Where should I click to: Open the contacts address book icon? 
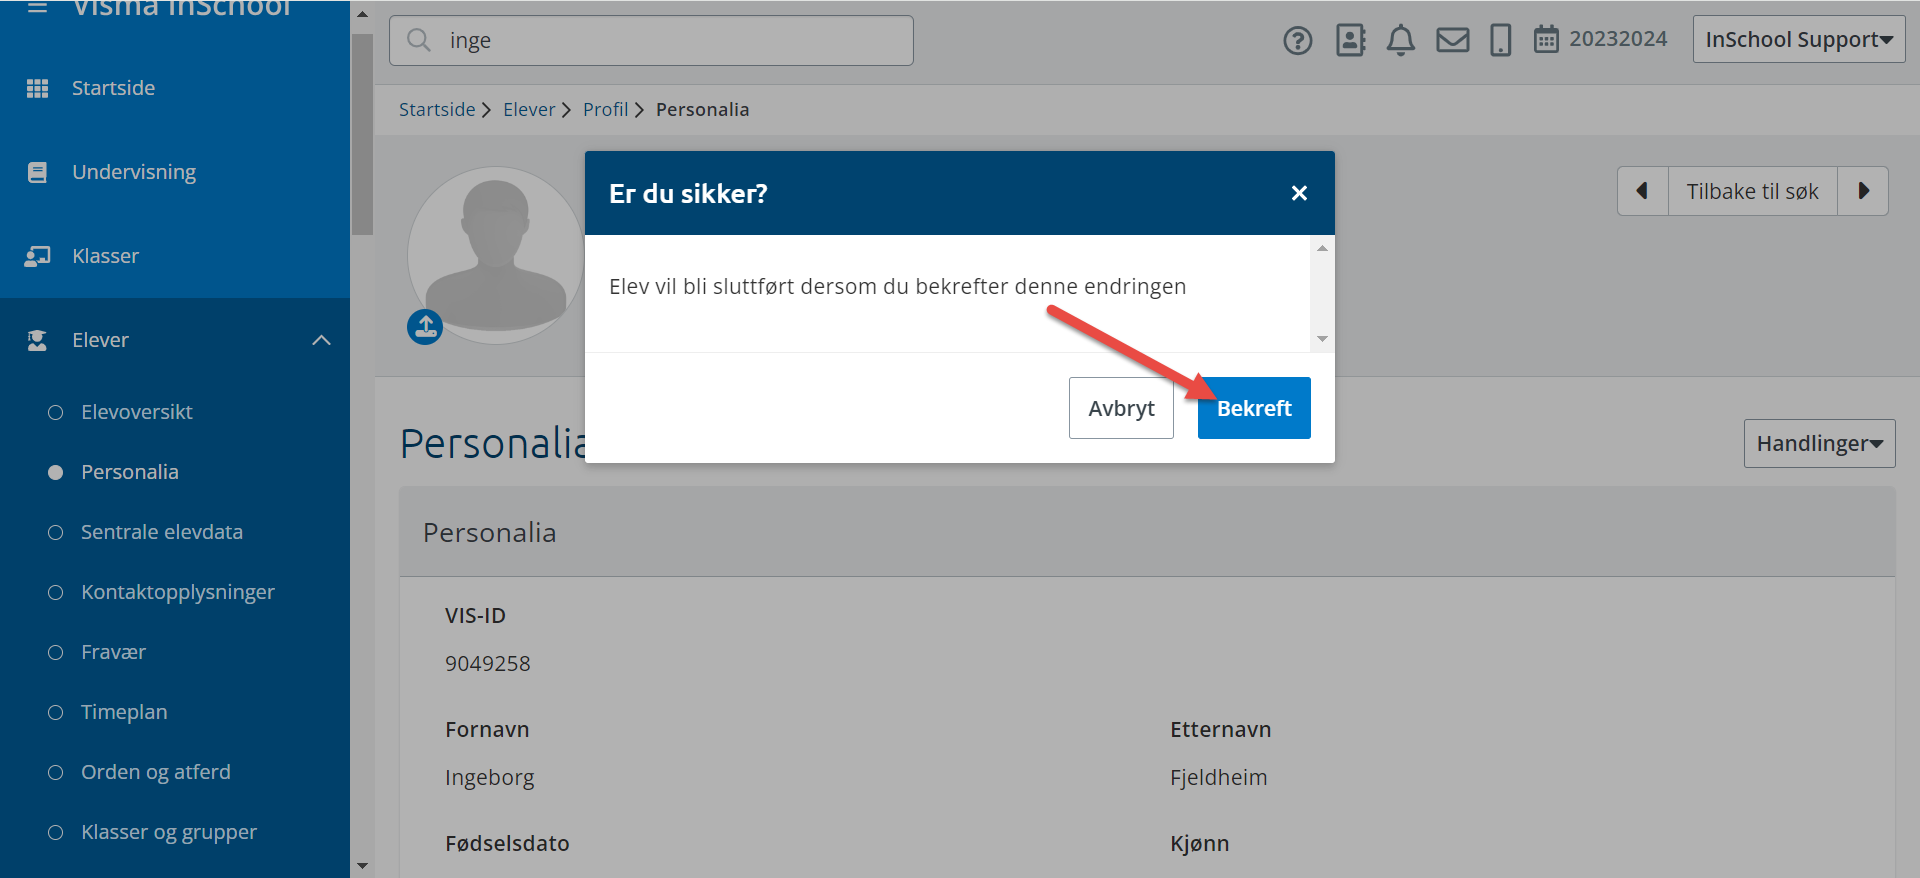click(x=1351, y=40)
